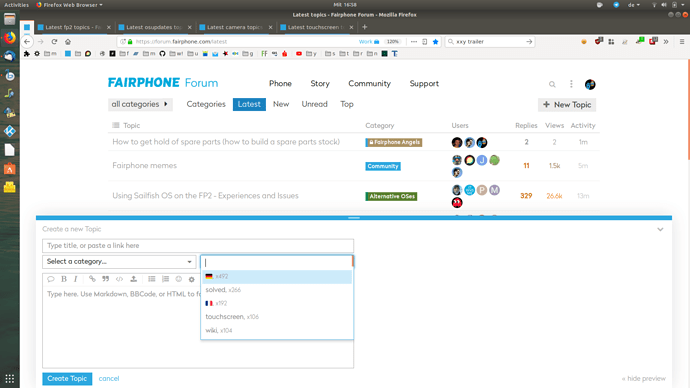Show Unread topics
Screen dimensions: 690x388
[x=314, y=104]
